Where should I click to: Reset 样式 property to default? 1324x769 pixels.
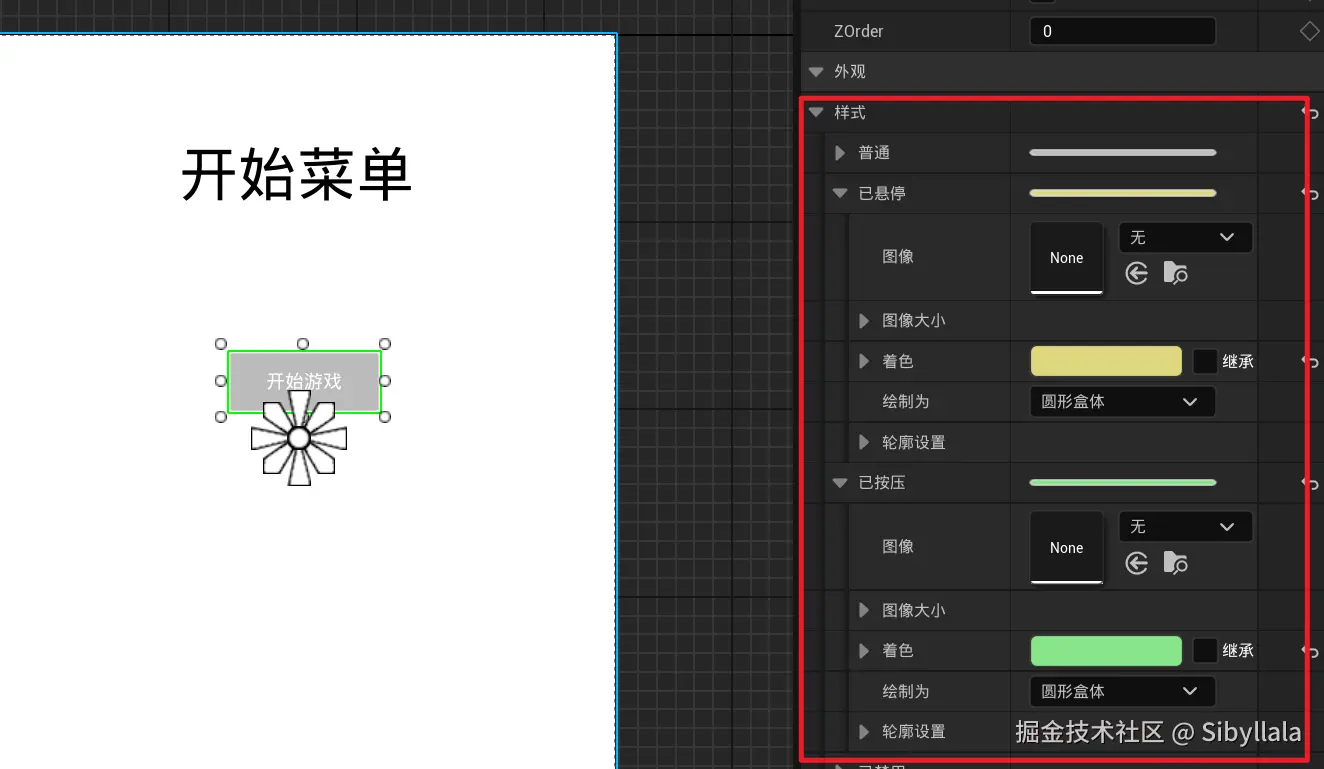[1310, 113]
